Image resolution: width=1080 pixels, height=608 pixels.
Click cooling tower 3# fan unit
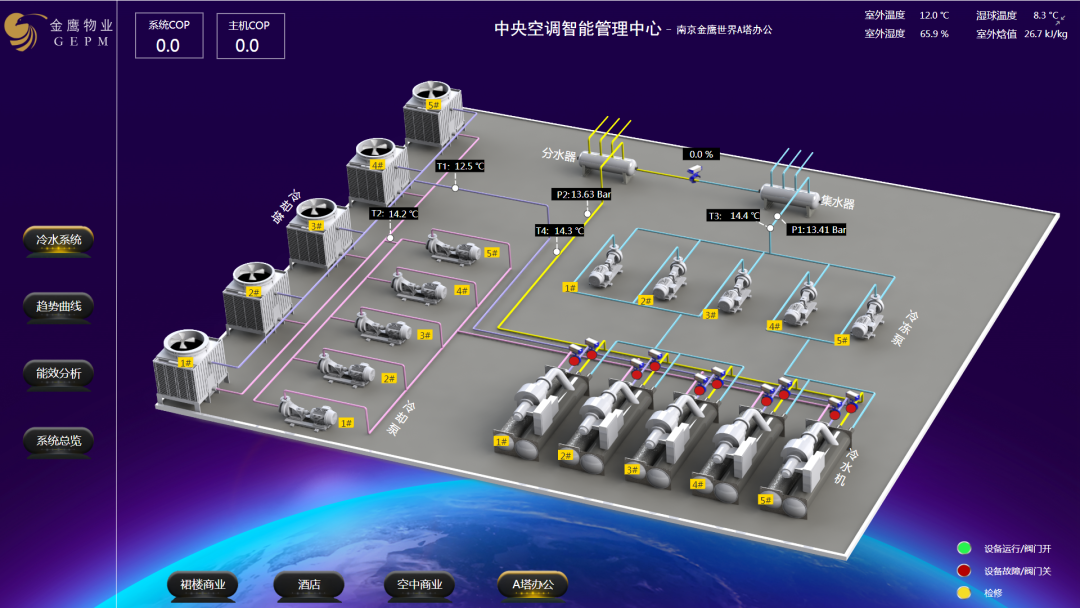click(x=315, y=231)
